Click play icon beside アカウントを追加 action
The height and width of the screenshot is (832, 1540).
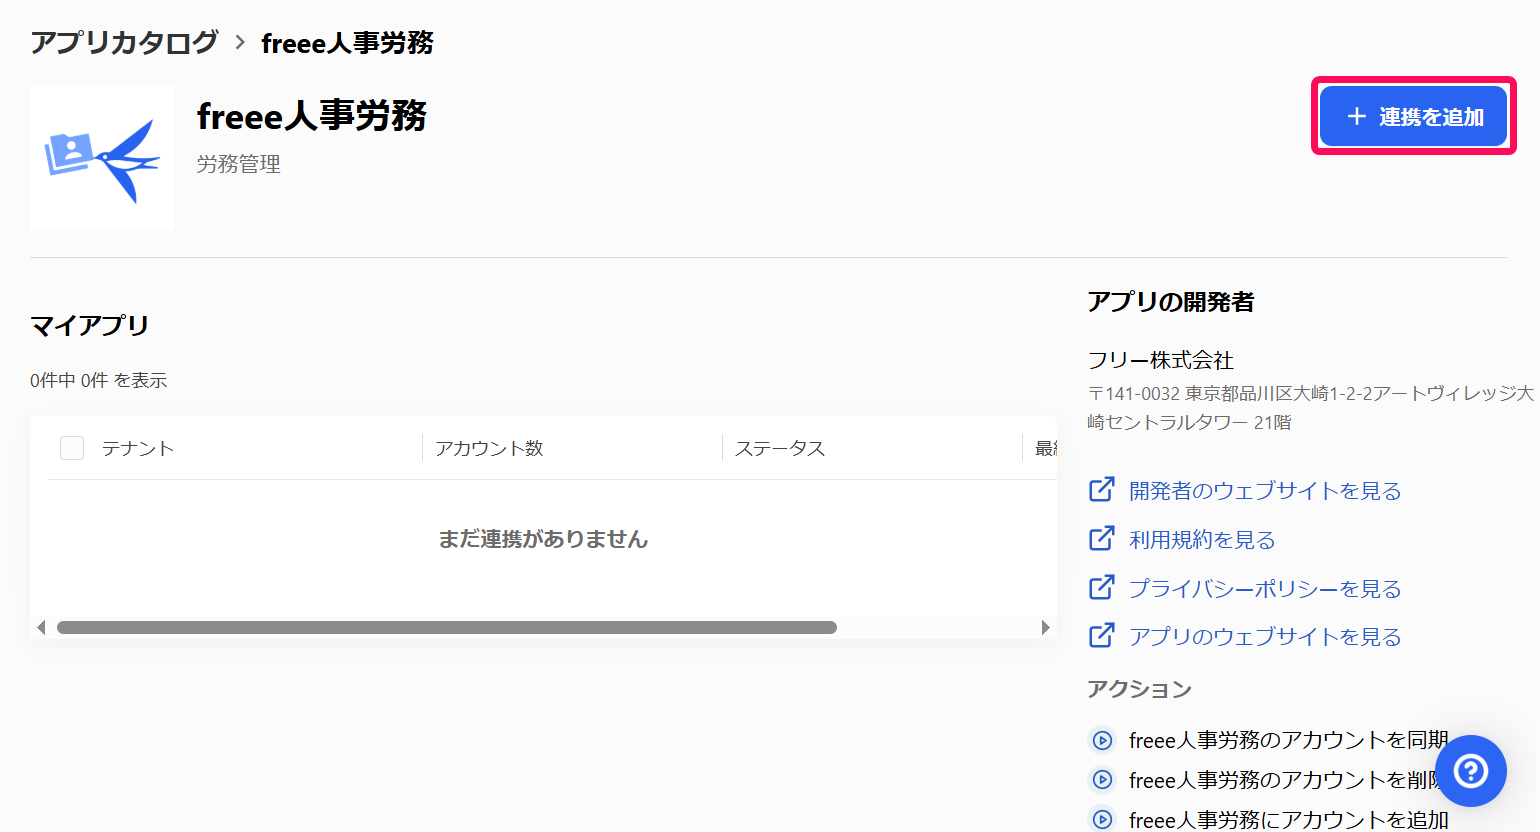pos(1102,820)
